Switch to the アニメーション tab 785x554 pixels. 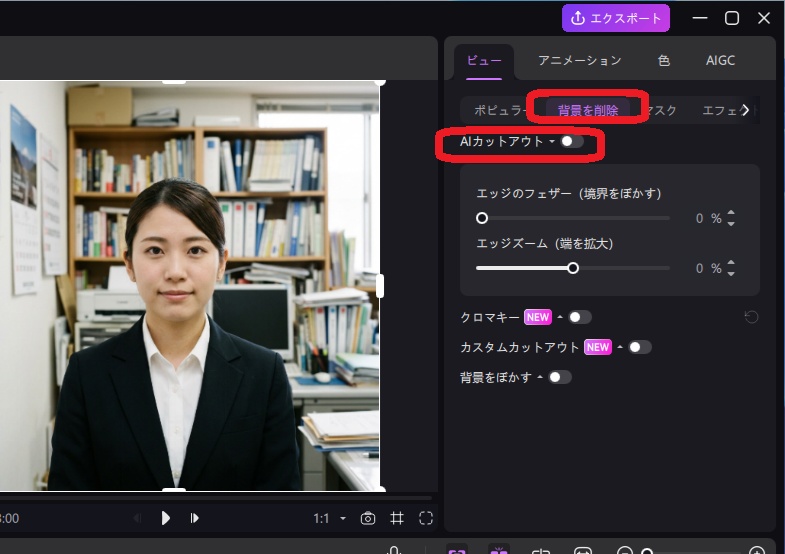point(580,61)
